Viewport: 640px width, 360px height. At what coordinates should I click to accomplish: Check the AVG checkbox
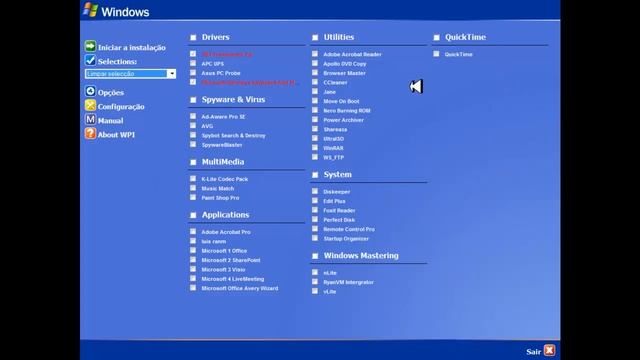193,126
